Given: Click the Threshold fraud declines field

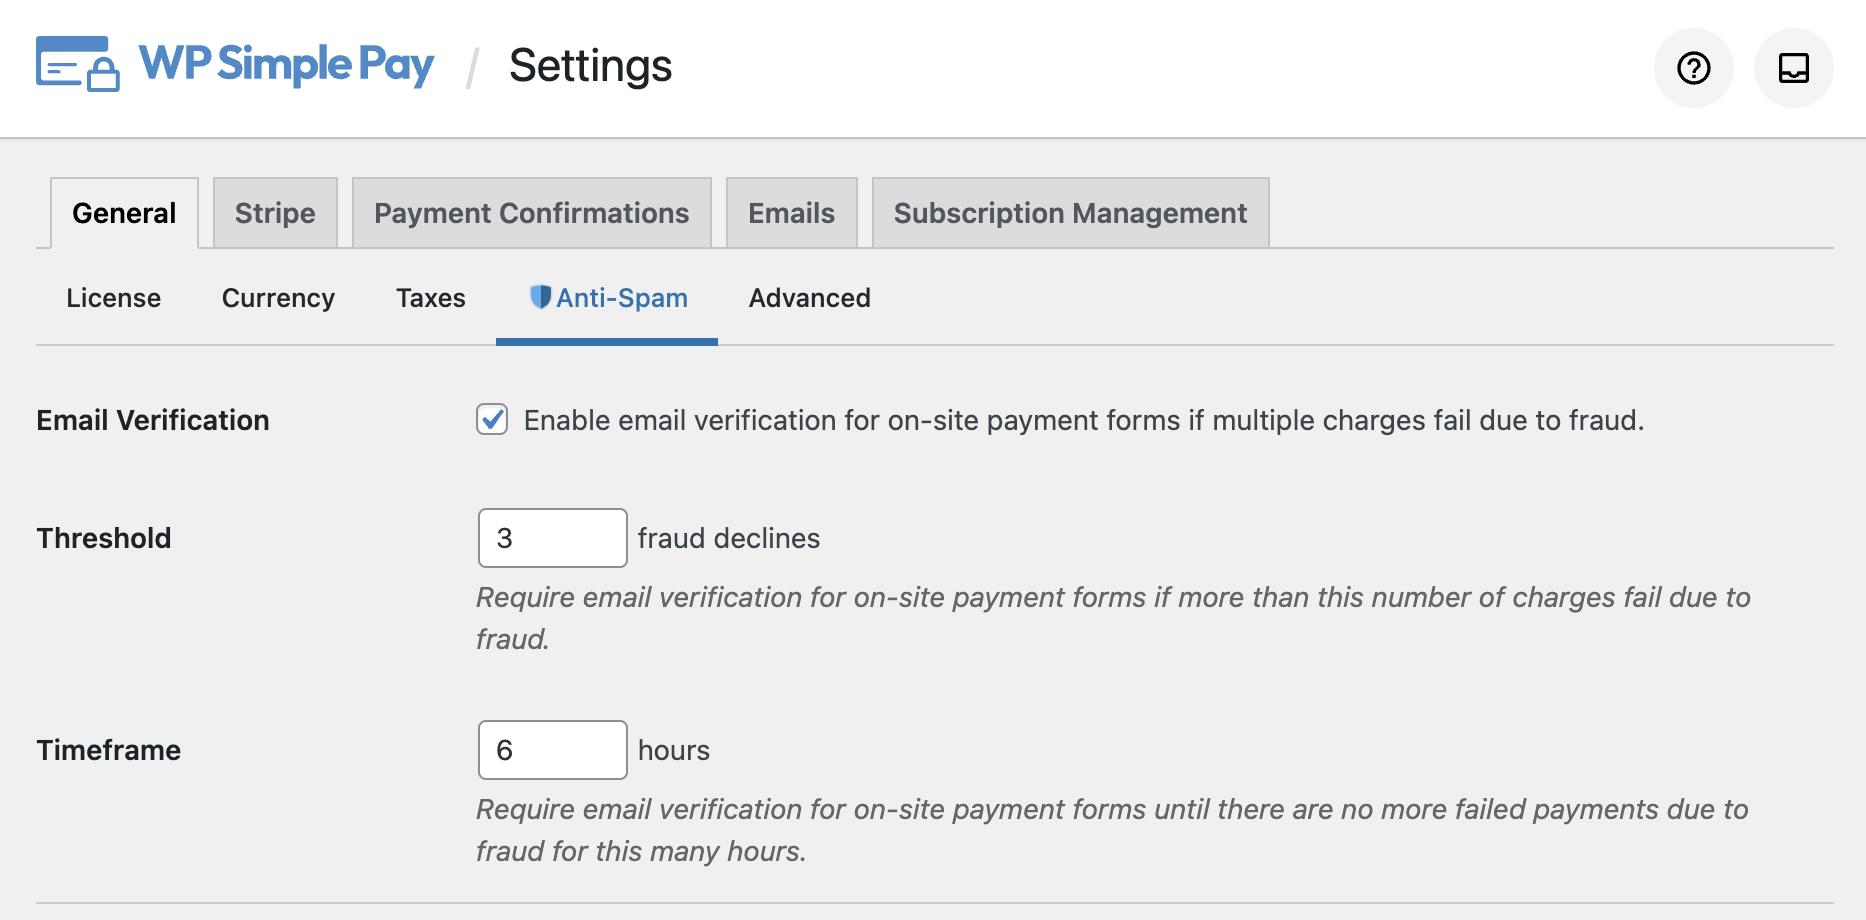Looking at the screenshot, I should (x=551, y=537).
